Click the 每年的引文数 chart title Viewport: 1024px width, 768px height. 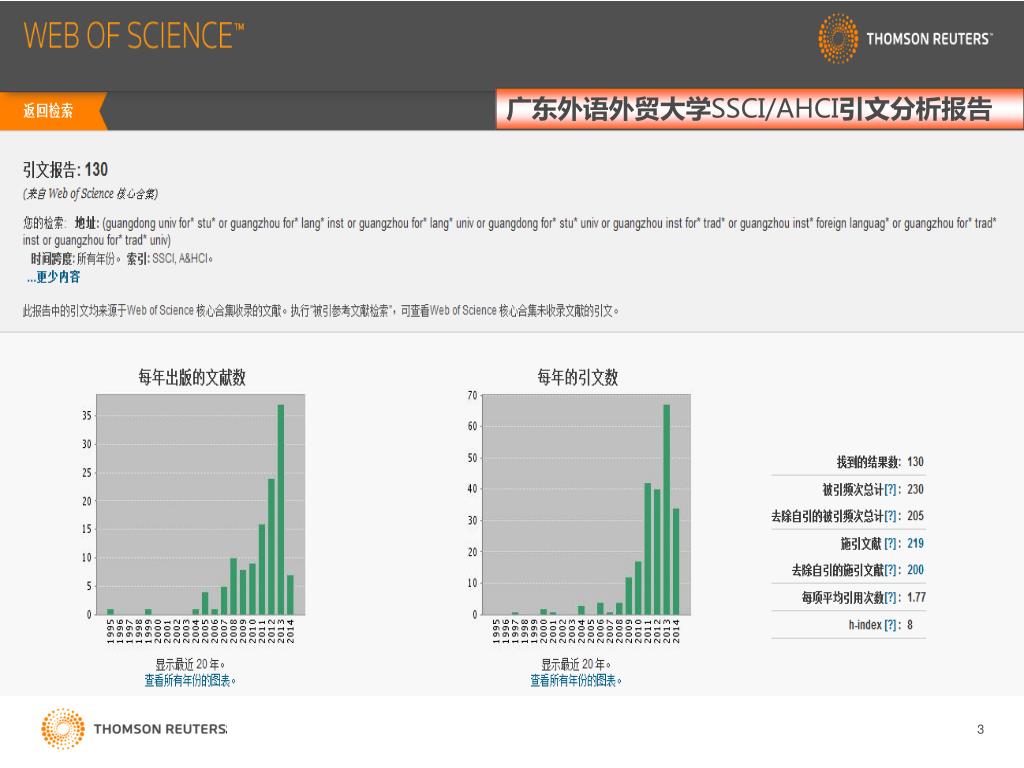pyautogui.click(x=577, y=377)
